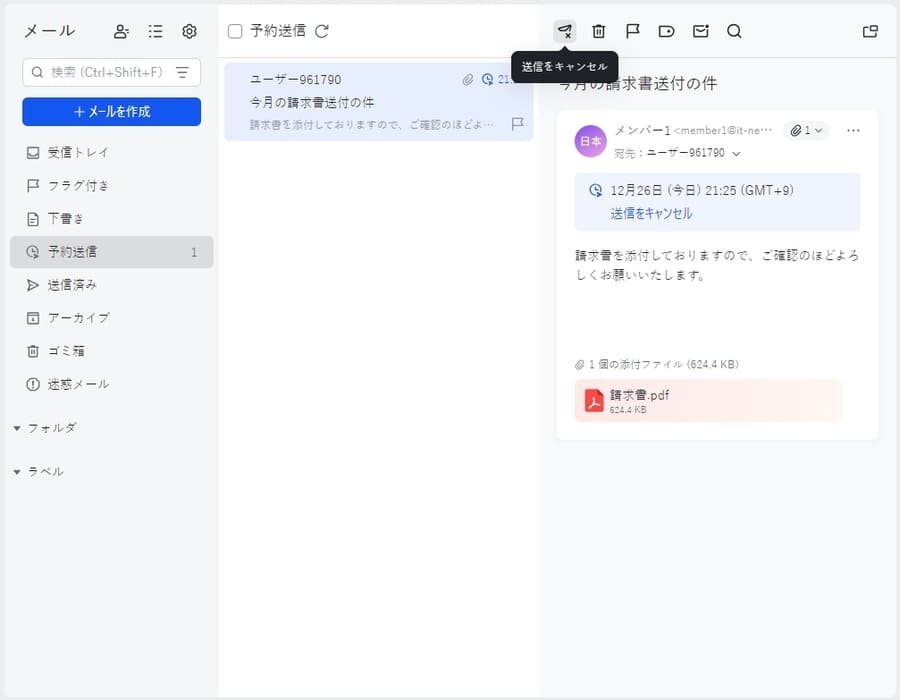Delete the scheduled email with trash icon
Image resolution: width=900 pixels, height=700 pixels.
coord(599,31)
